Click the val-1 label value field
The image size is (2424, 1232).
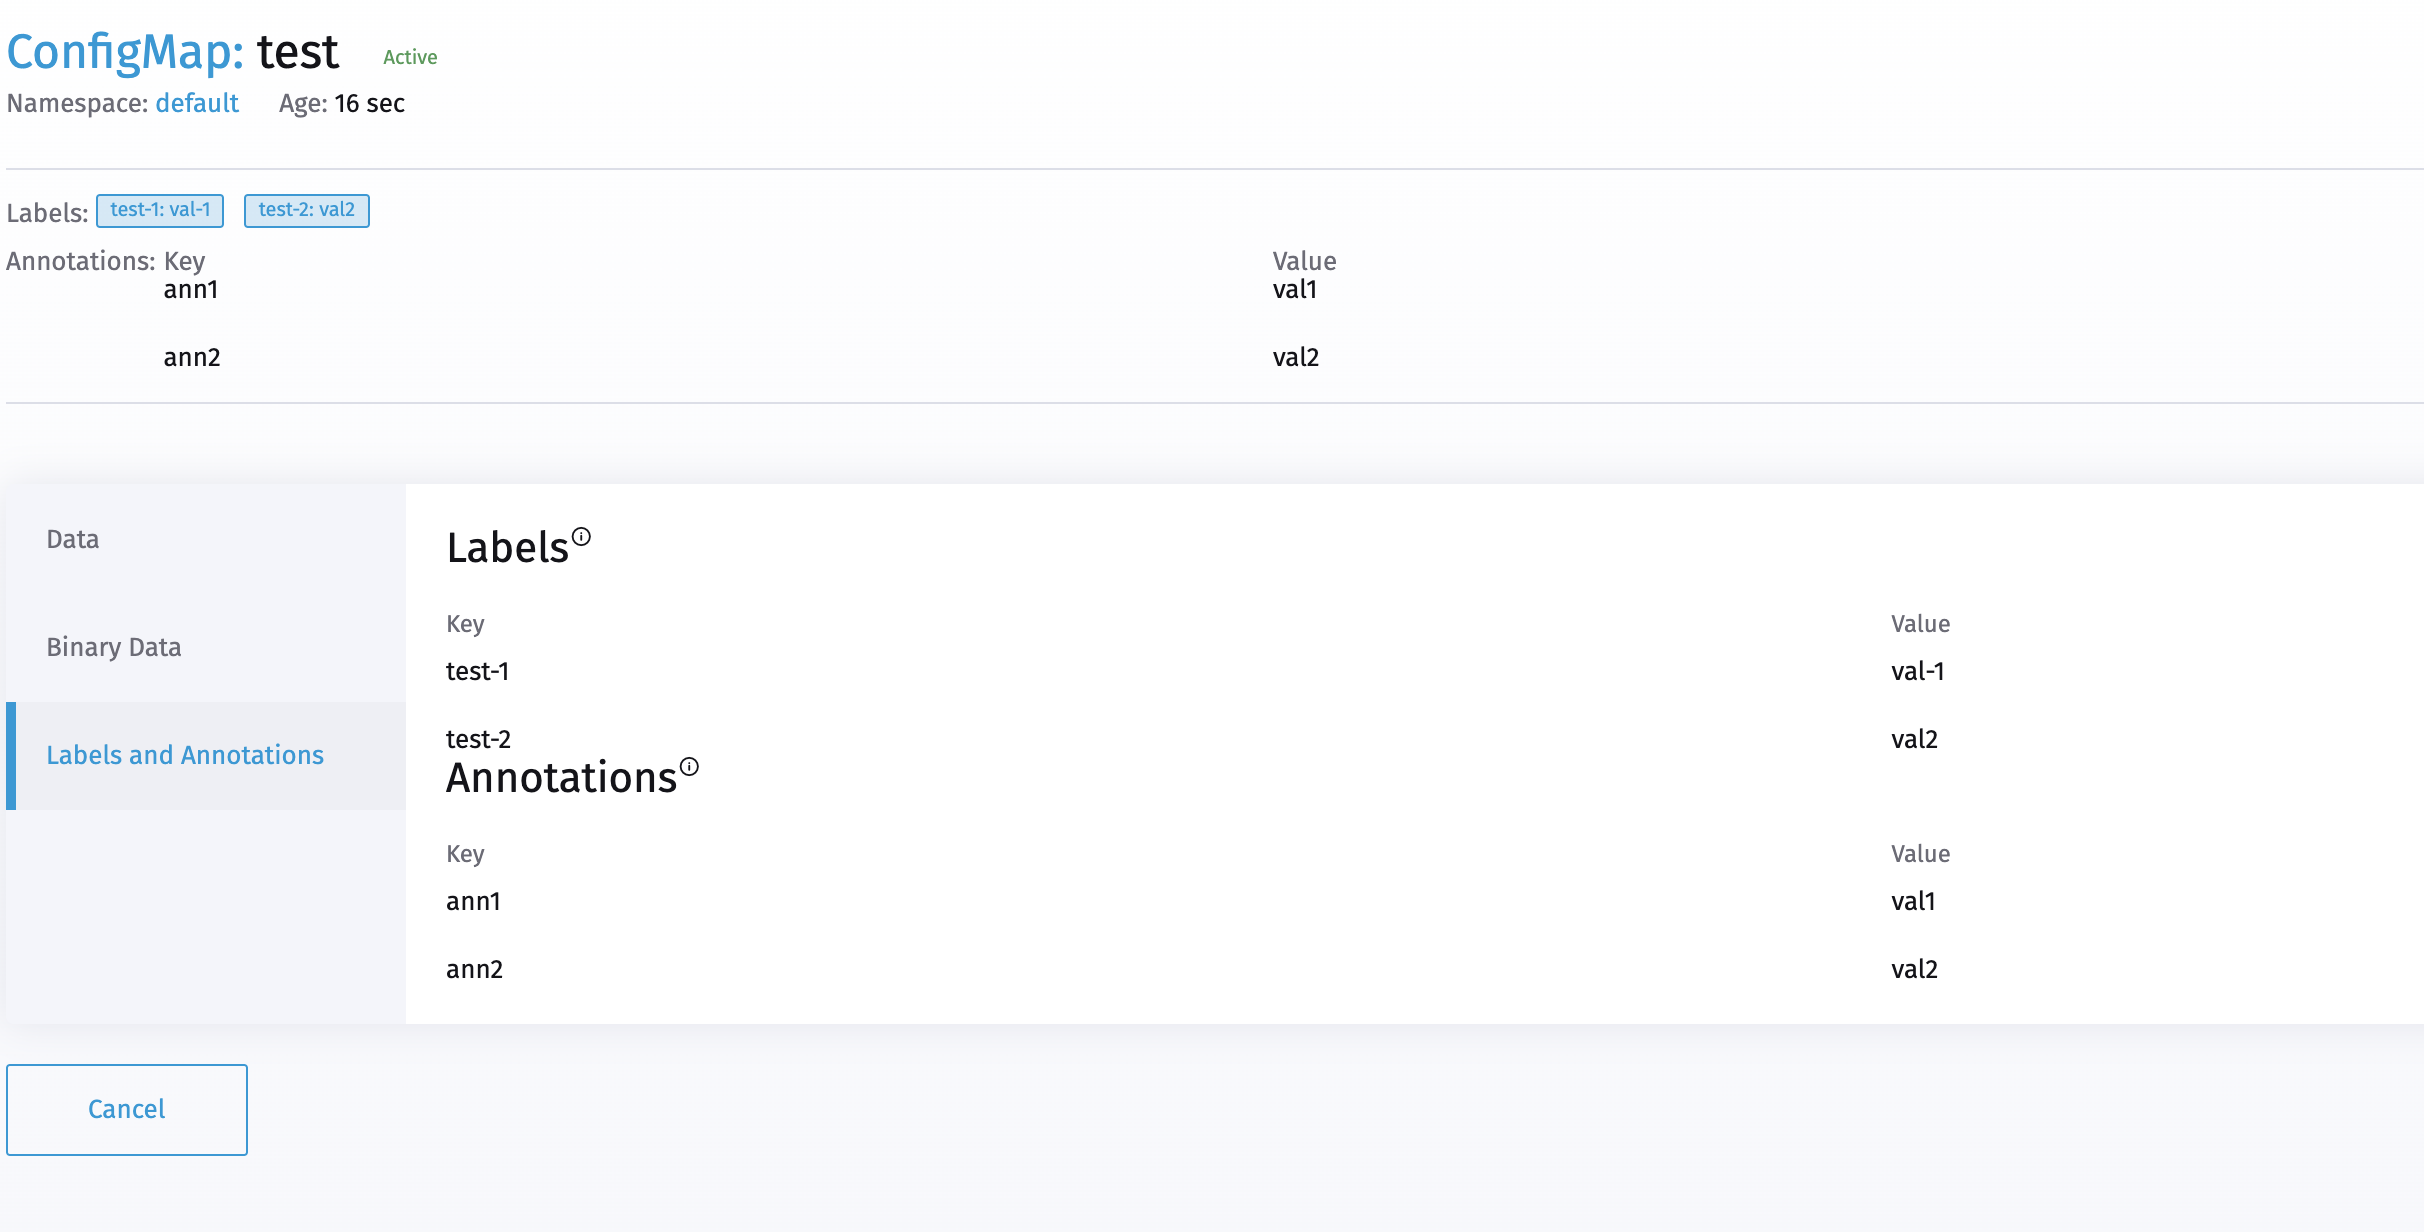pyautogui.click(x=1916, y=672)
